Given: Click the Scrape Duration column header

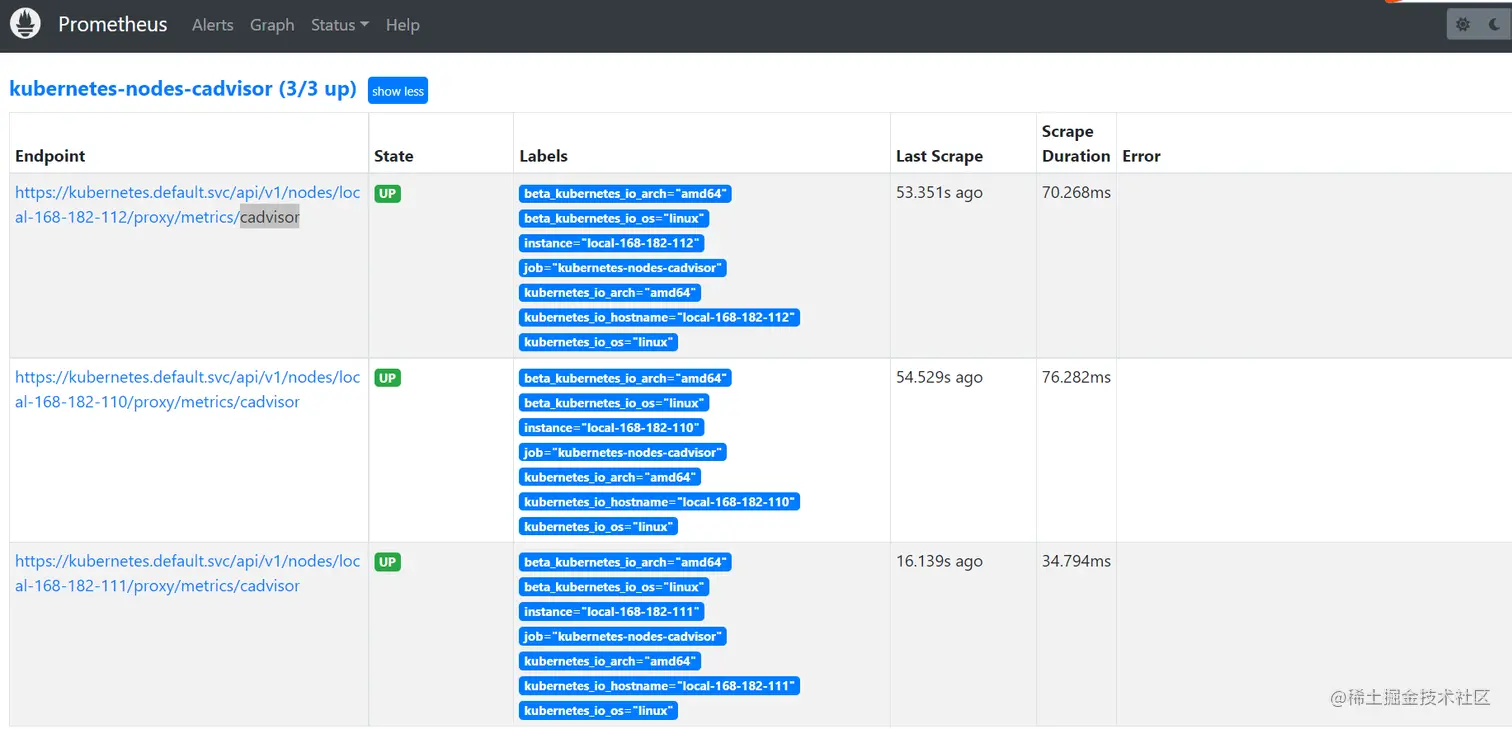Looking at the screenshot, I should (1076, 143).
